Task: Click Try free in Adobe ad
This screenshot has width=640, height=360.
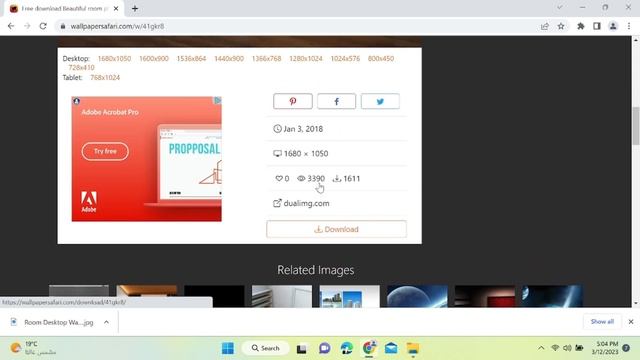Action: 105,151
